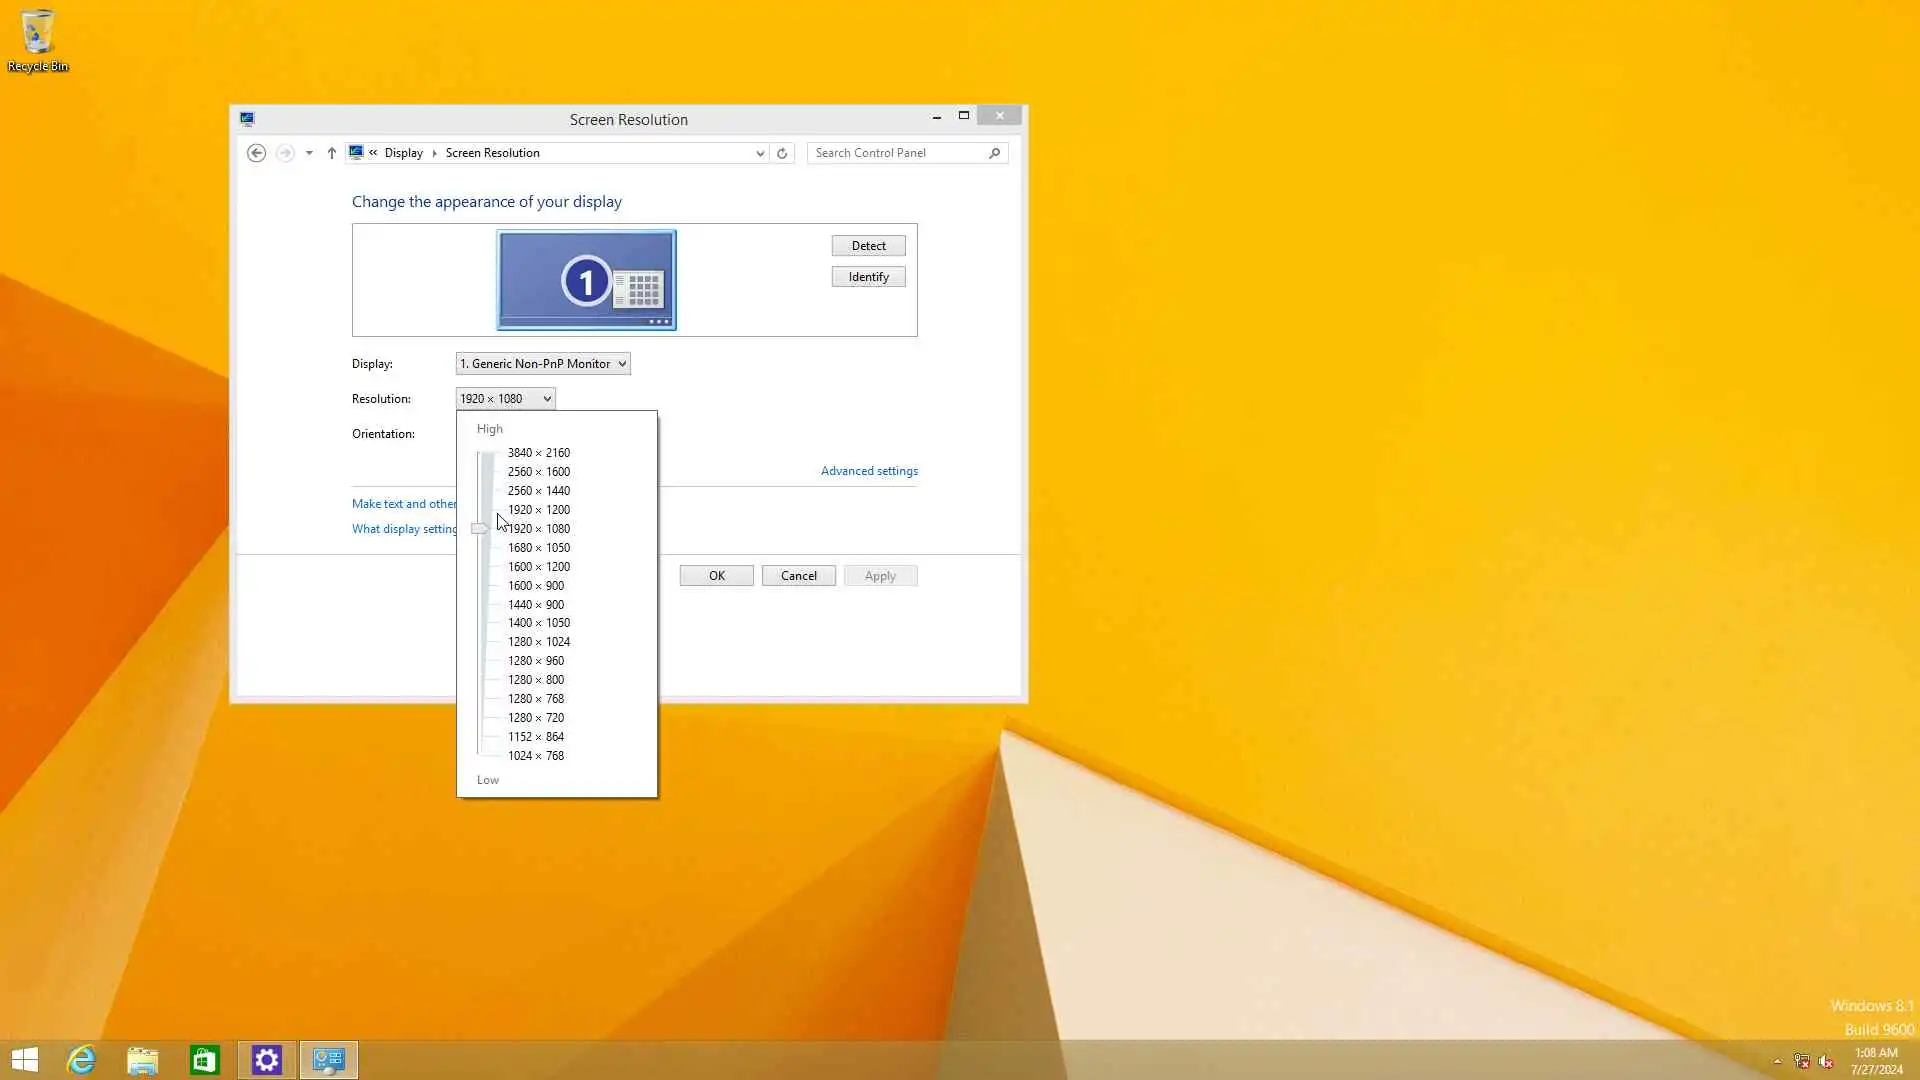
Task: Select 2560 × 1440 resolution
Action: point(538,491)
